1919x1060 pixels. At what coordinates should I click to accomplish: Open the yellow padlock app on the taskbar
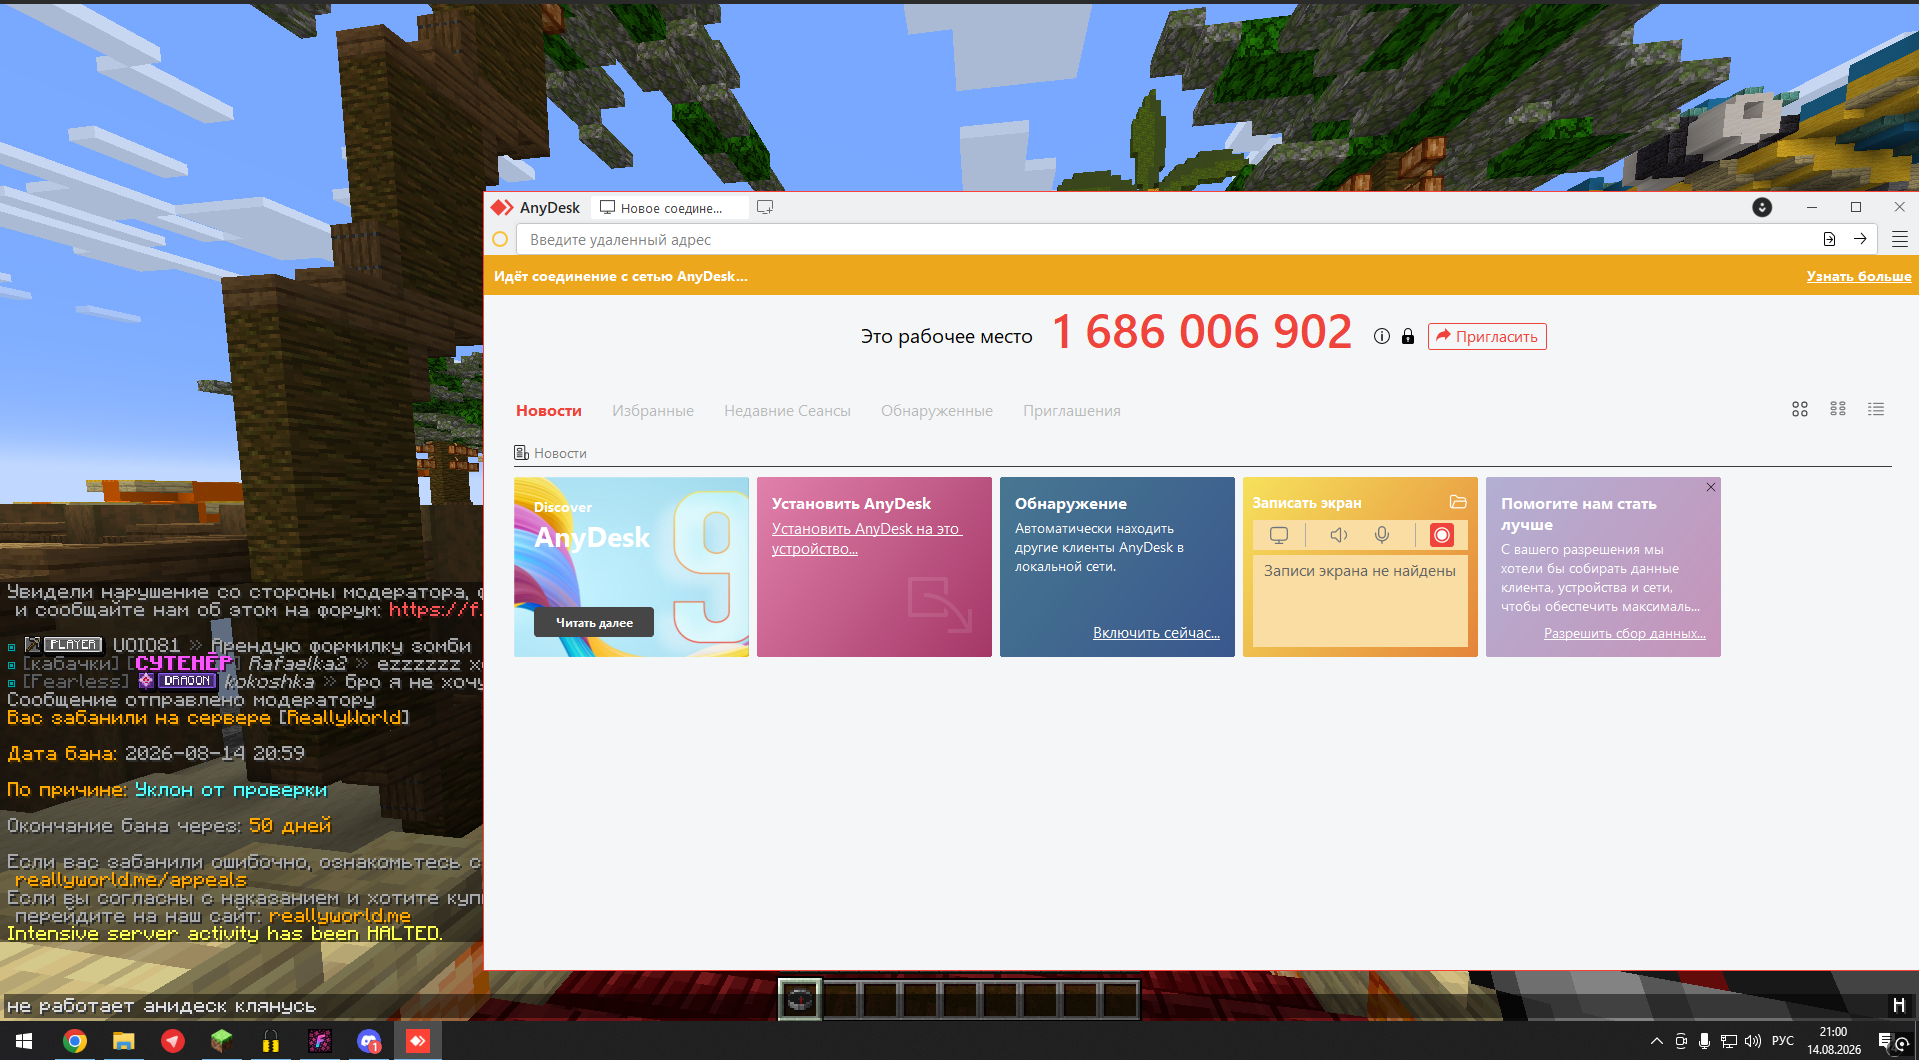(271, 1041)
